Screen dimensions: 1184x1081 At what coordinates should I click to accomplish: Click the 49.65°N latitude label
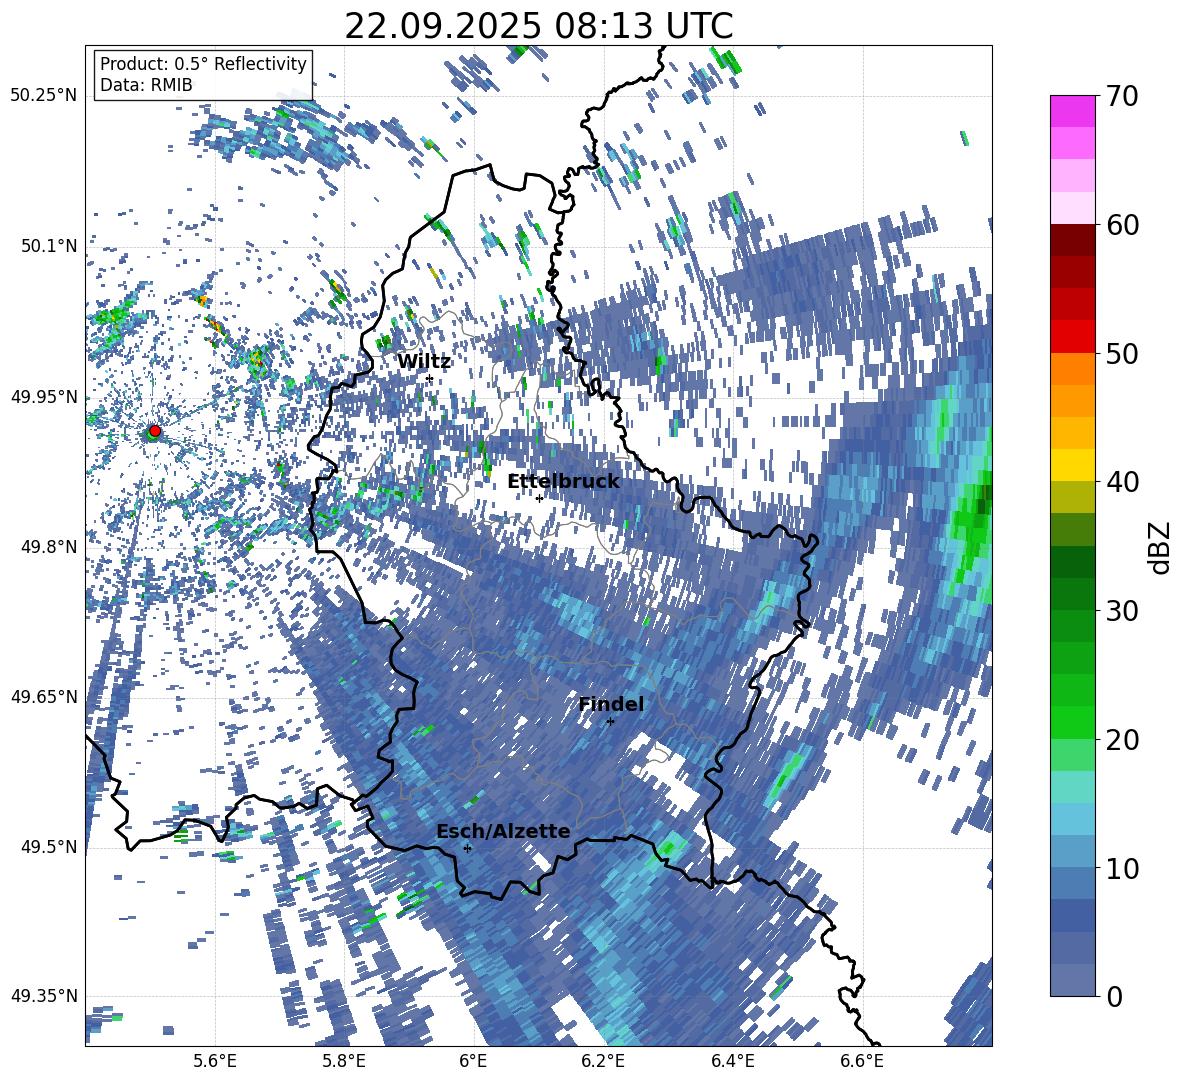(x=44, y=697)
